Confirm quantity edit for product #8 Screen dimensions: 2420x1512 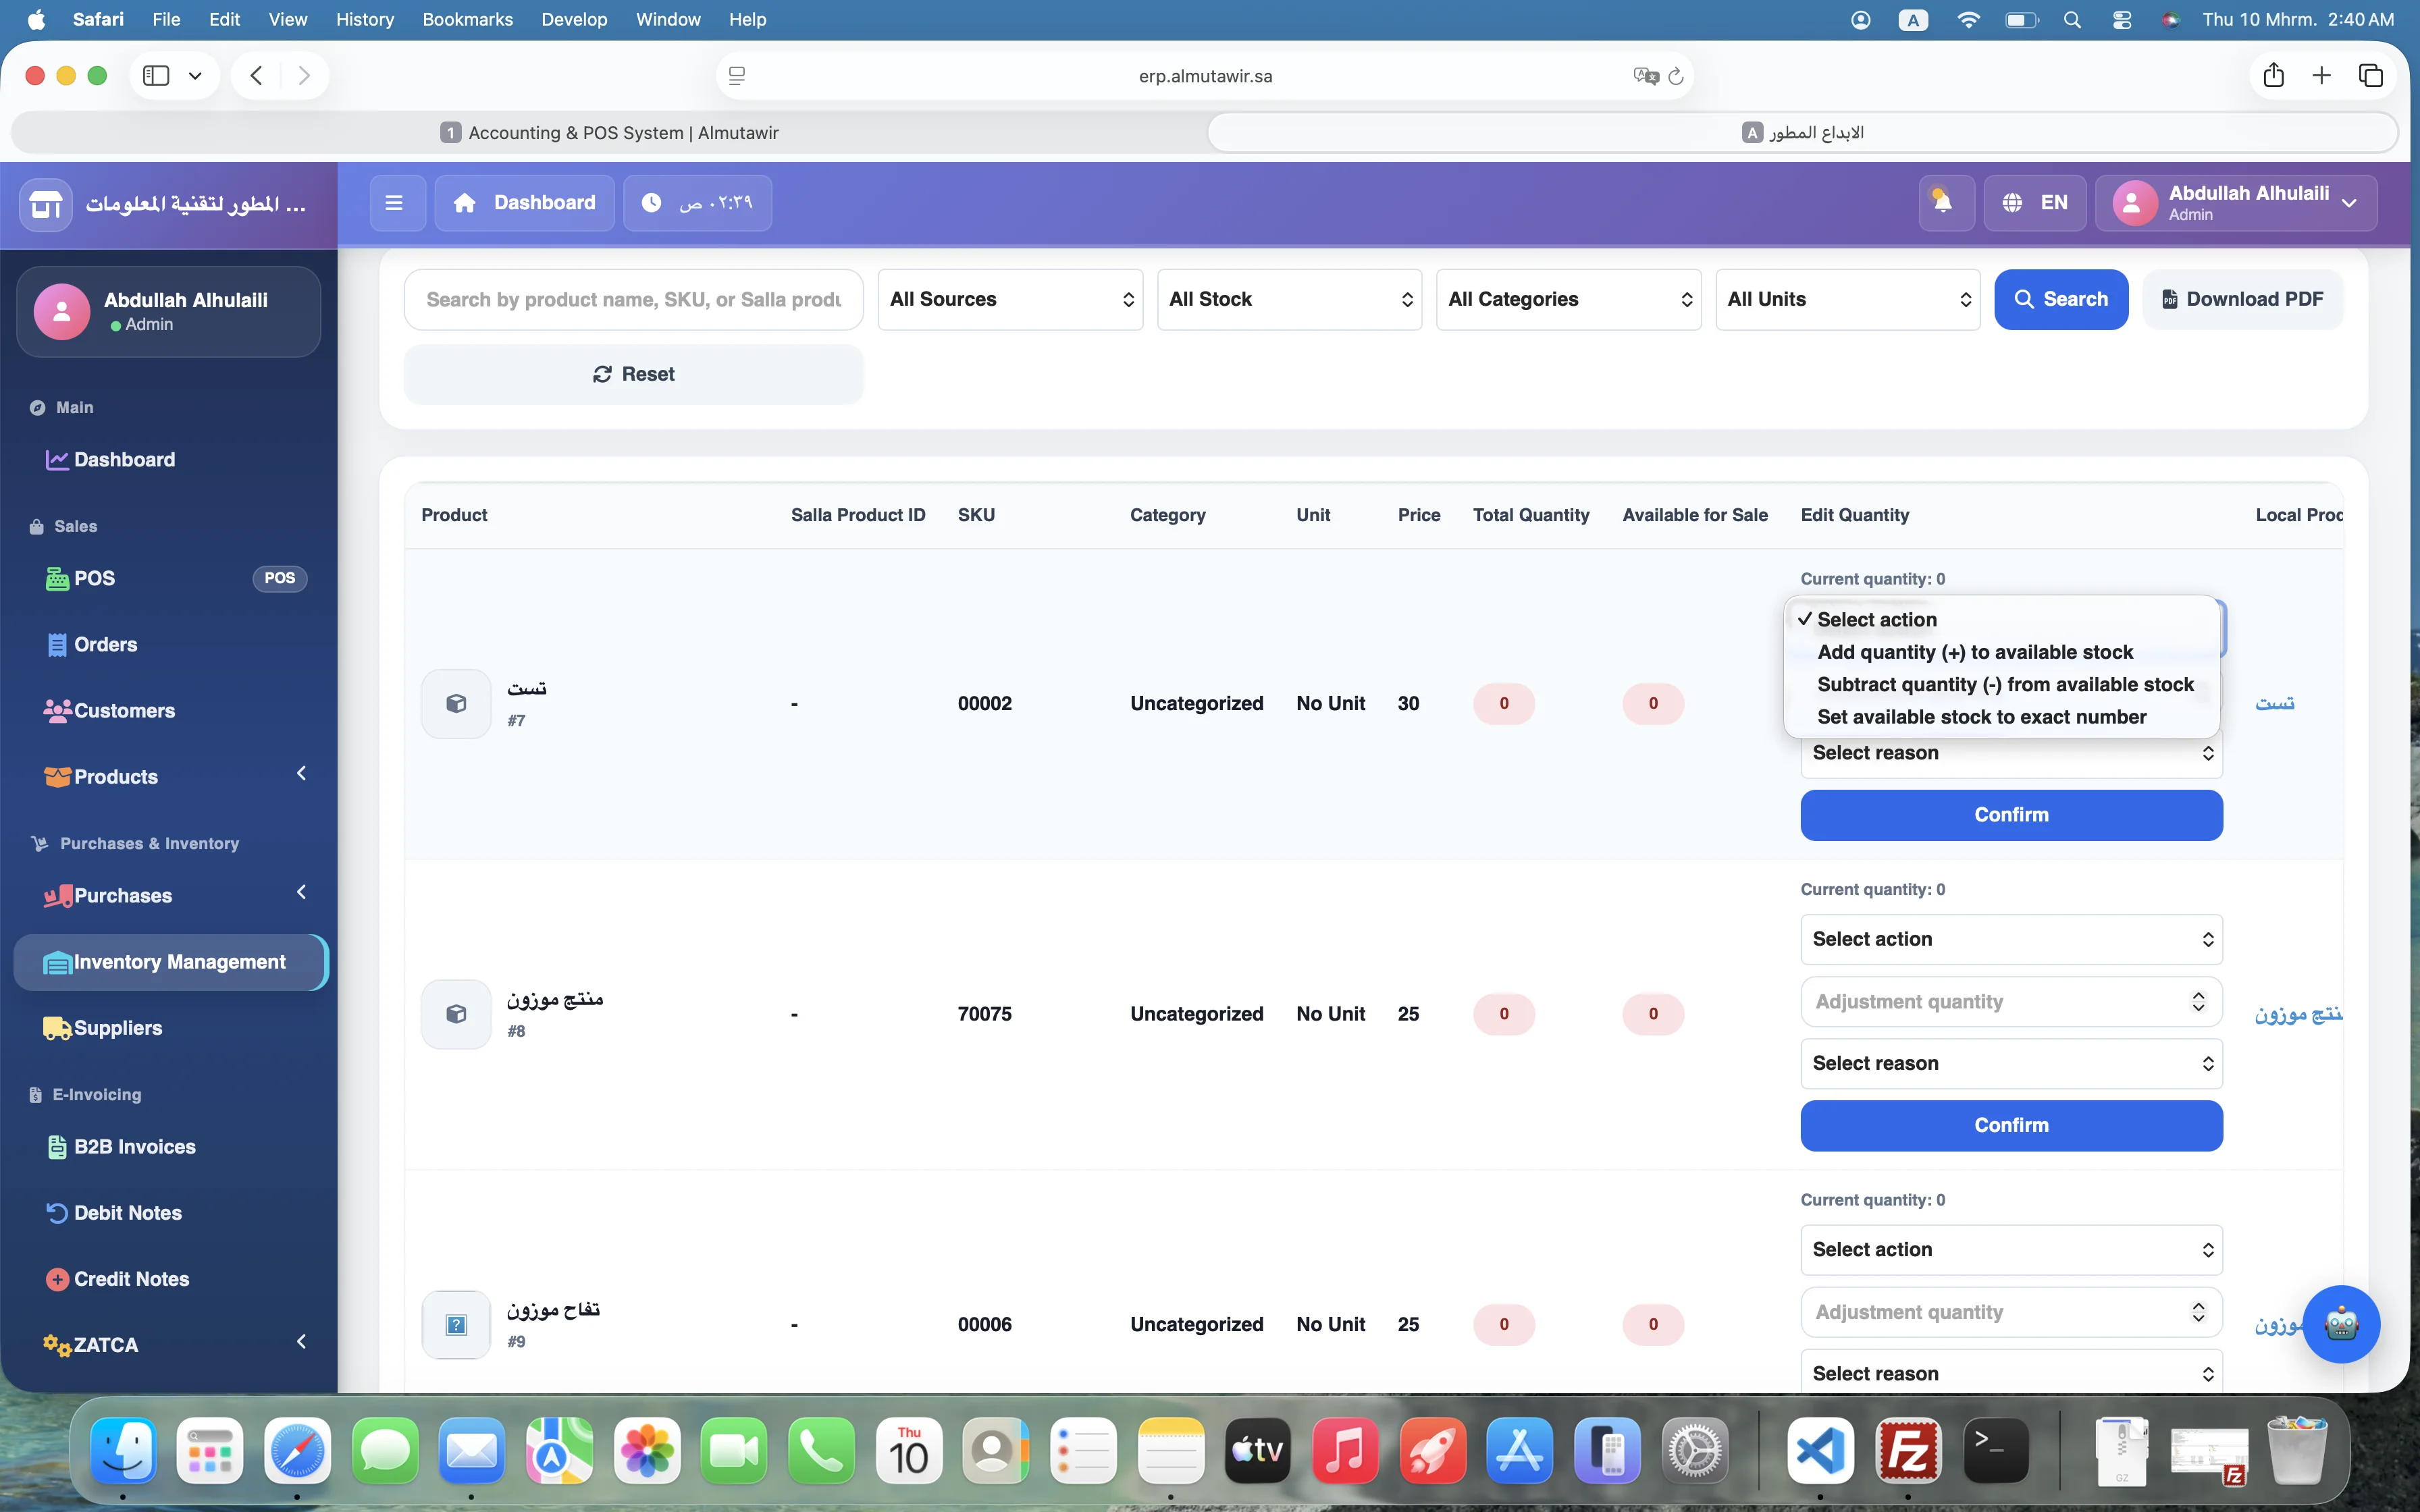[2011, 1125]
